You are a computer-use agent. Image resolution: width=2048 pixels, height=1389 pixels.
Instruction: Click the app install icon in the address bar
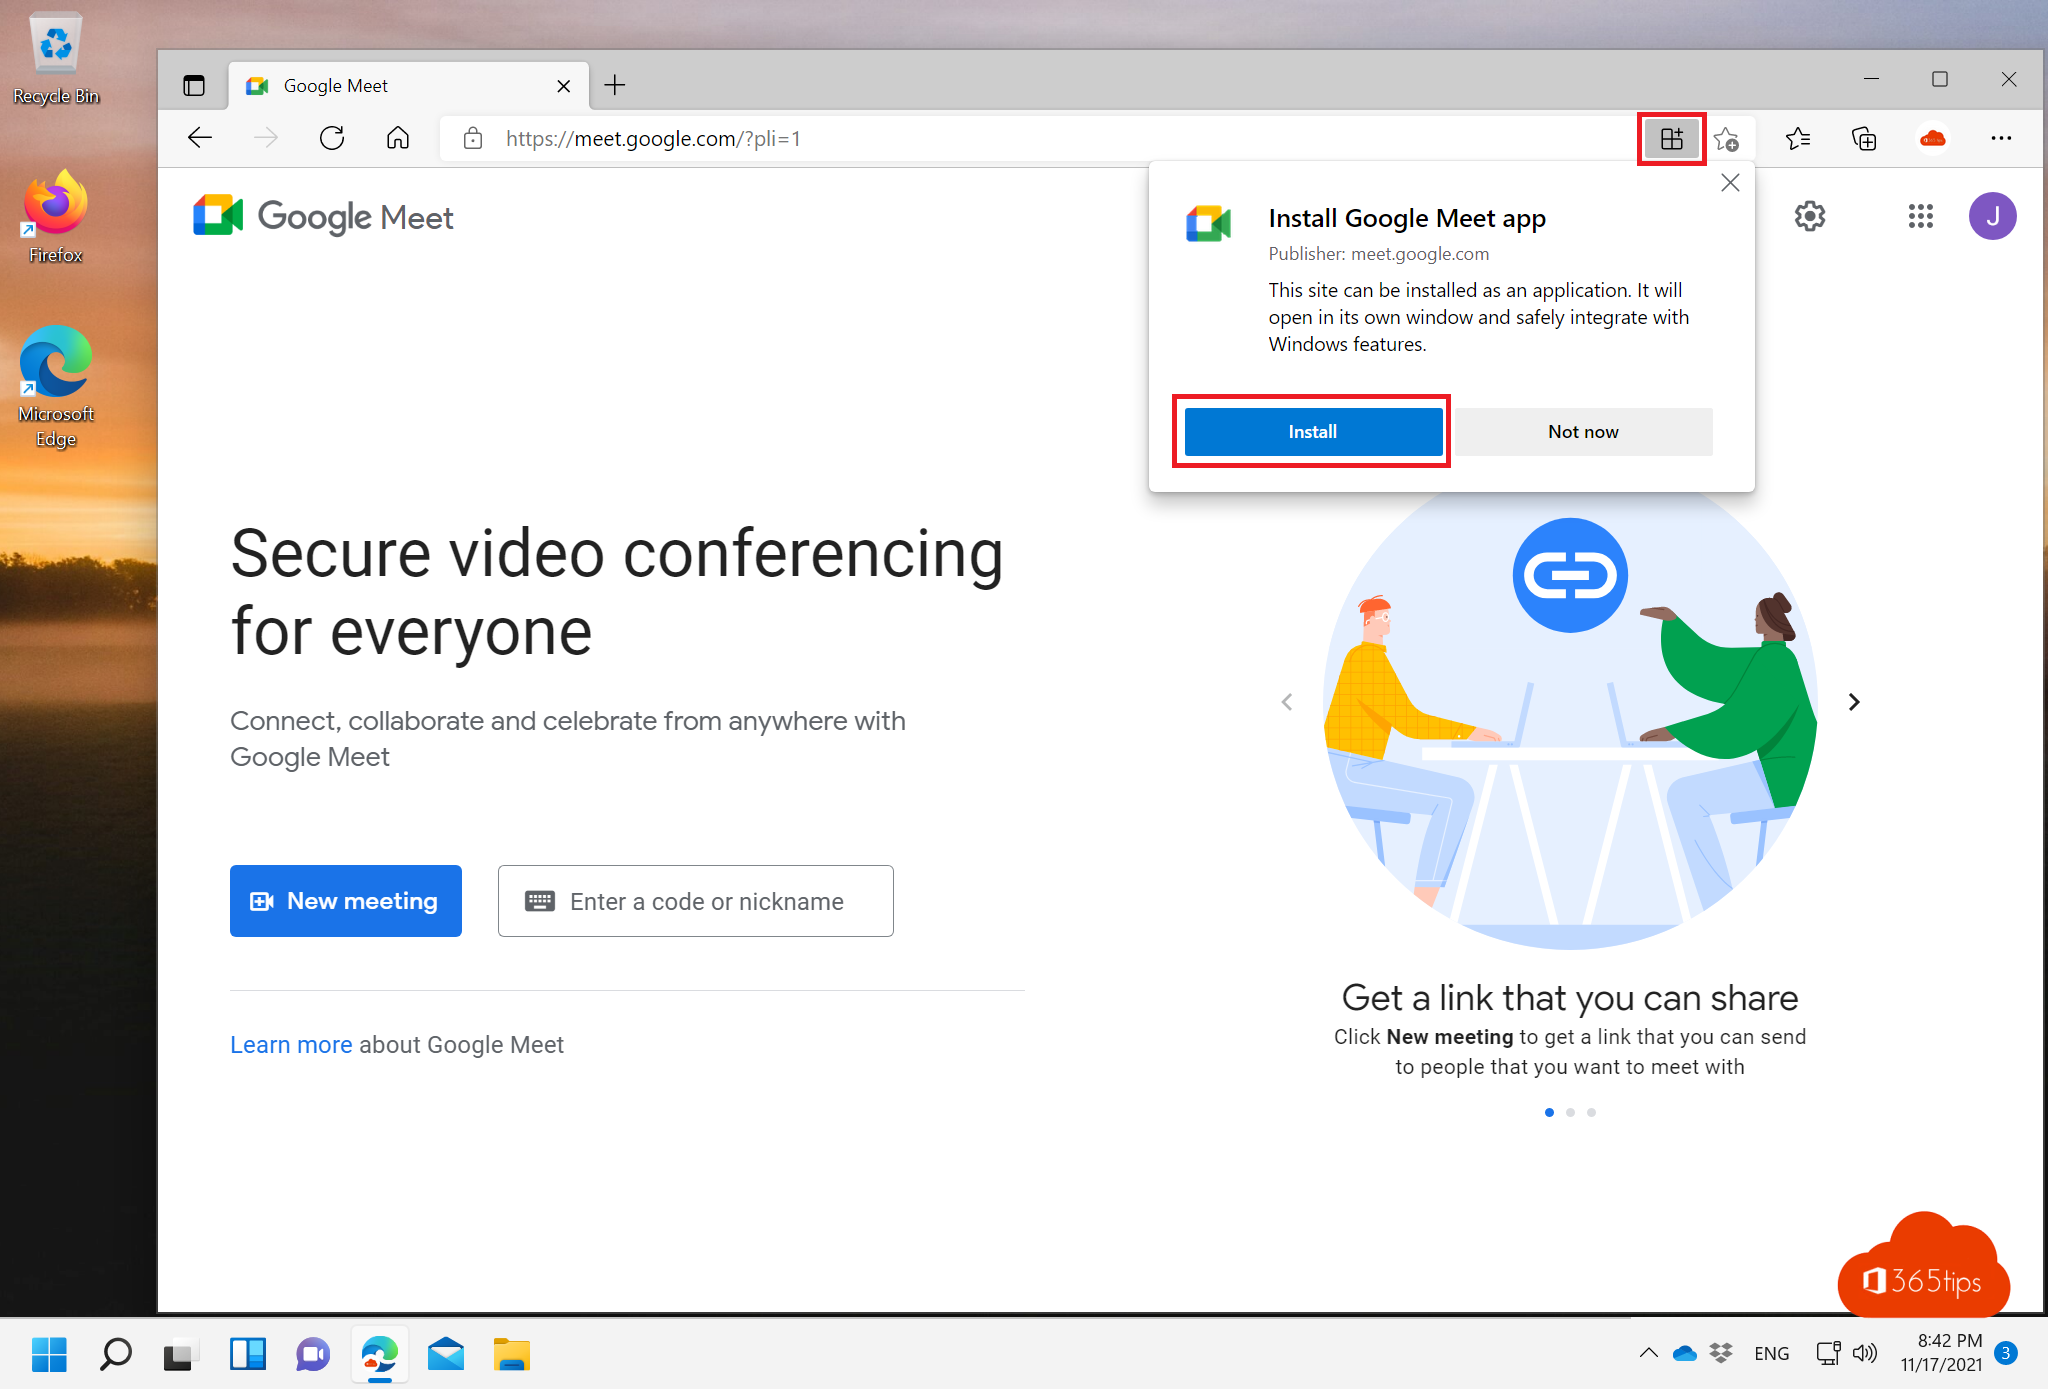[x=1671, y=138]
